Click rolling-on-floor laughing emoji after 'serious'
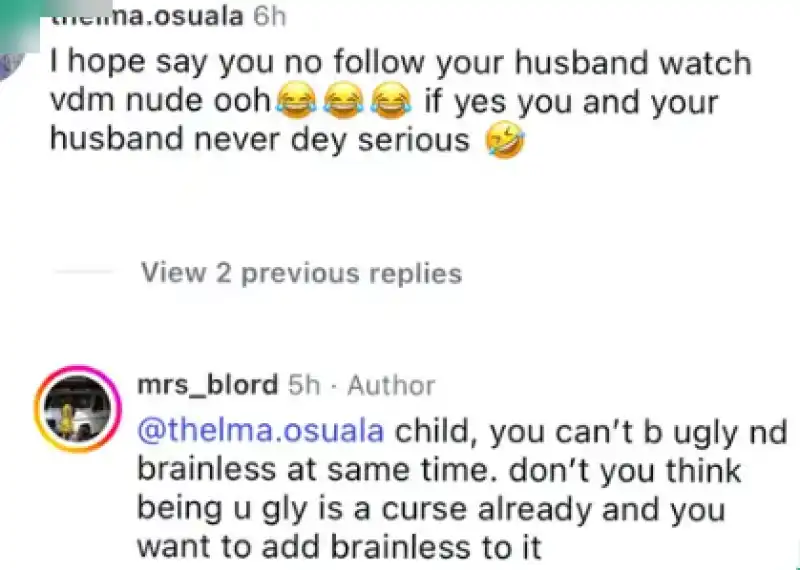The height and width of the screenshot is (570, 800). [505, 140]
